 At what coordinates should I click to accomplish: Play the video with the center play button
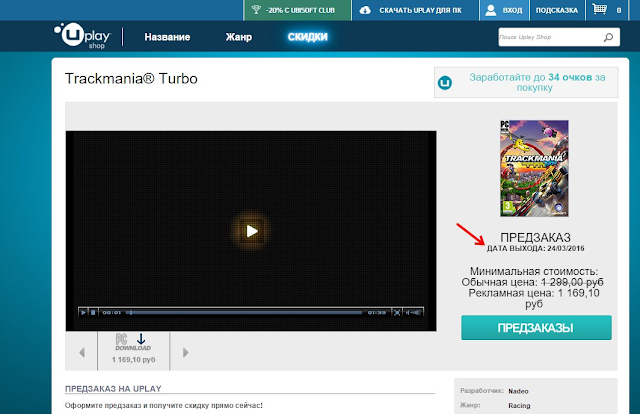(252, 231)
